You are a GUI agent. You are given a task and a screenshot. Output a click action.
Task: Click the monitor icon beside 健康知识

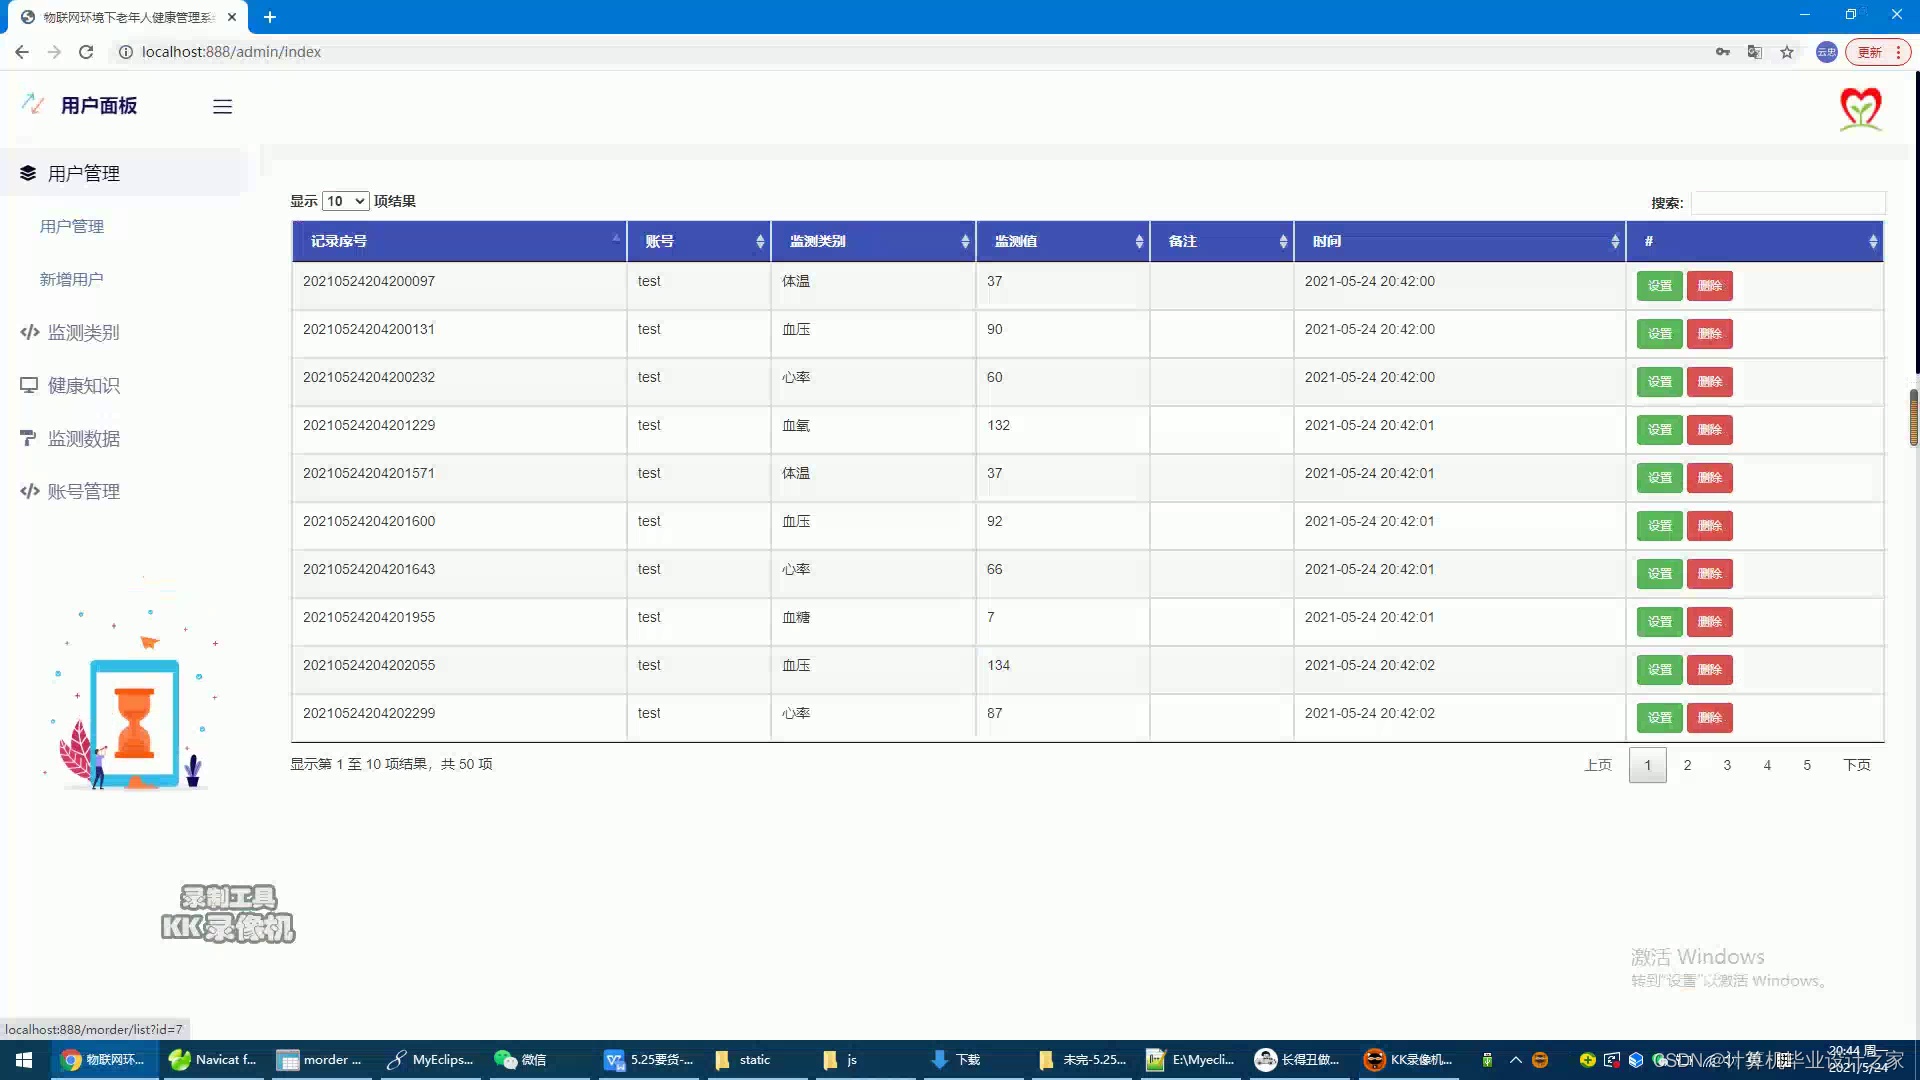(29, 385)
